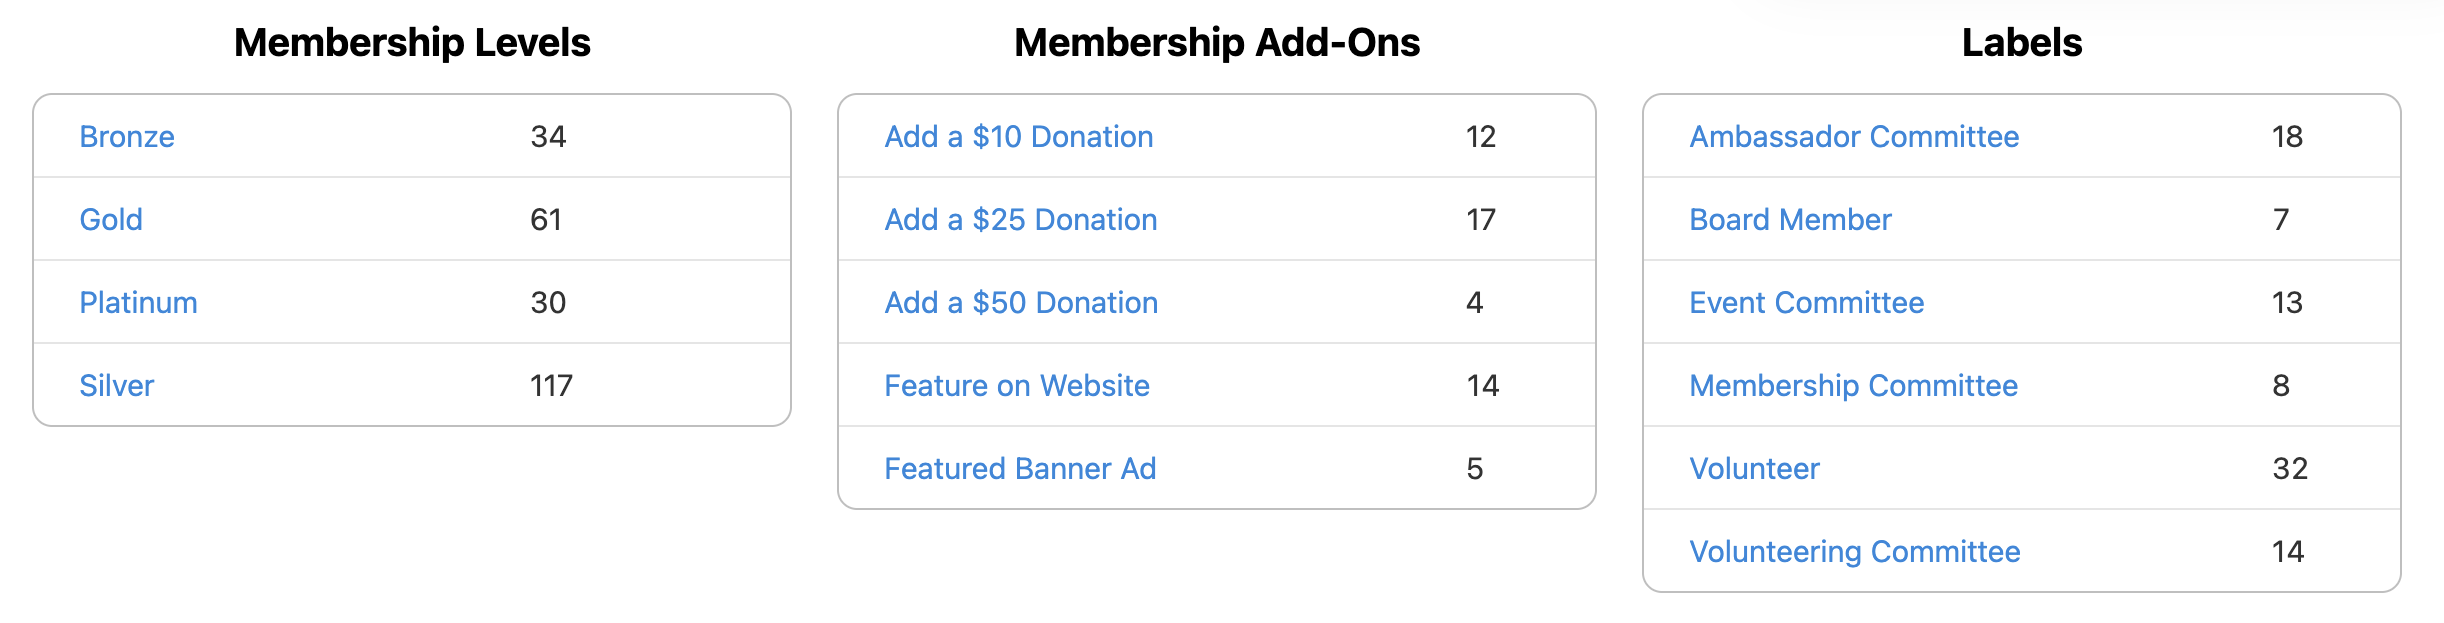The width and height of the screenshot is (2444, 623).
Task: Click the Silver member count 117
Action: tap(551, 386)
